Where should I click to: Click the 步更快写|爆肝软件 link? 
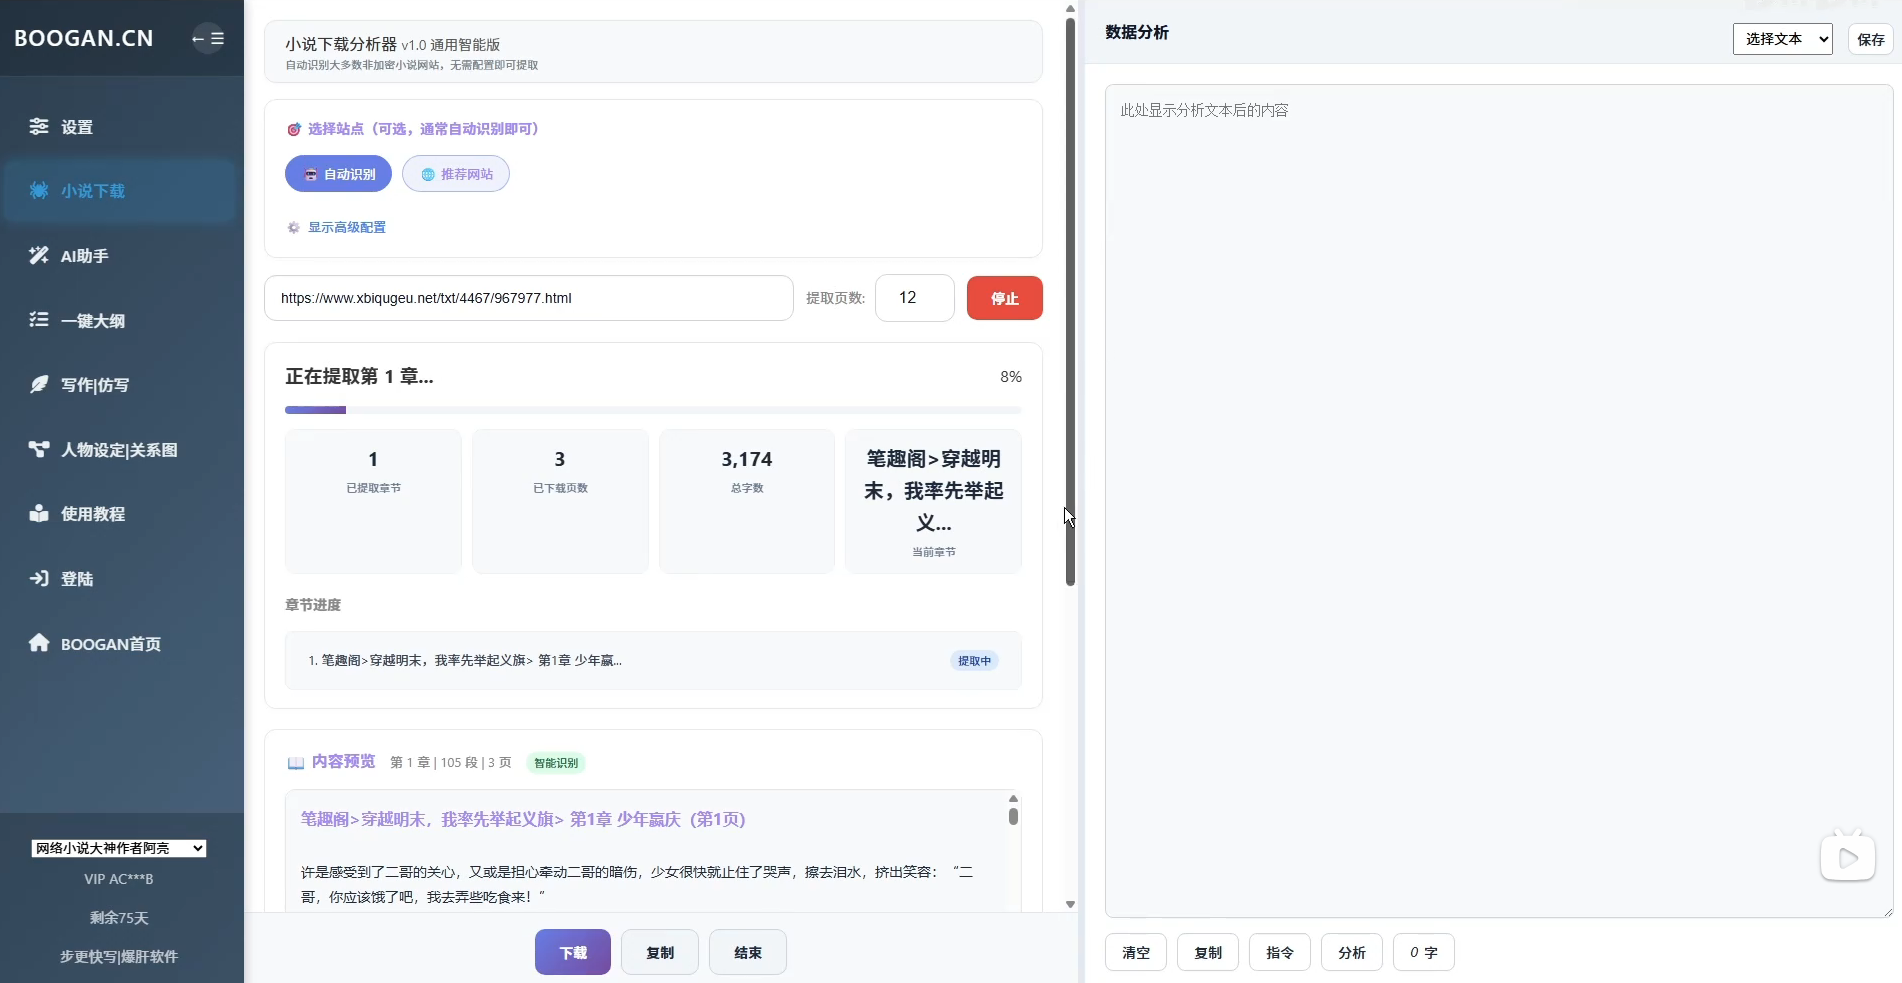[119, 956]
